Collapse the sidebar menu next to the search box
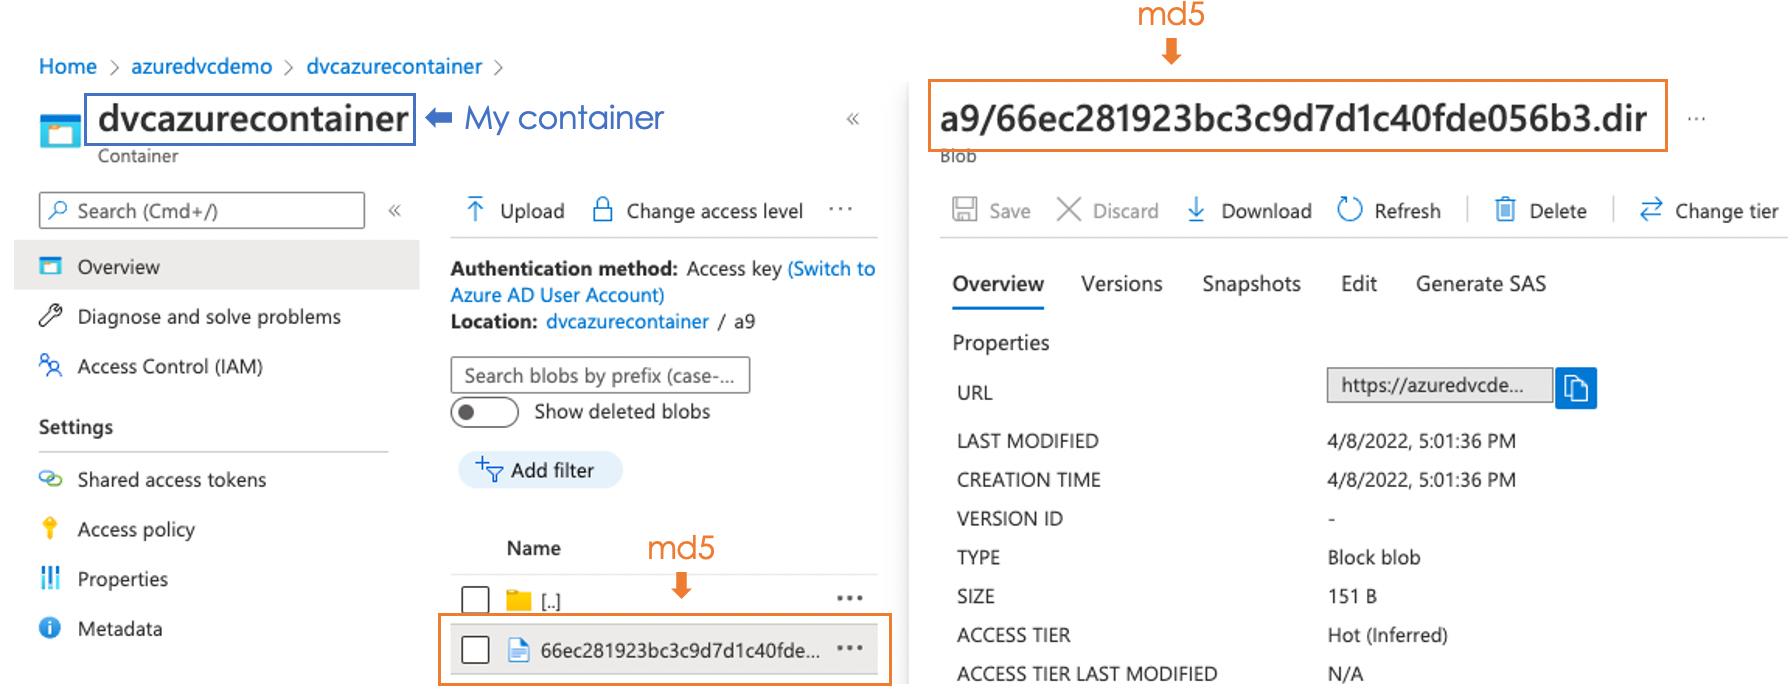The image size is (1788, 698). pos(395,210)
